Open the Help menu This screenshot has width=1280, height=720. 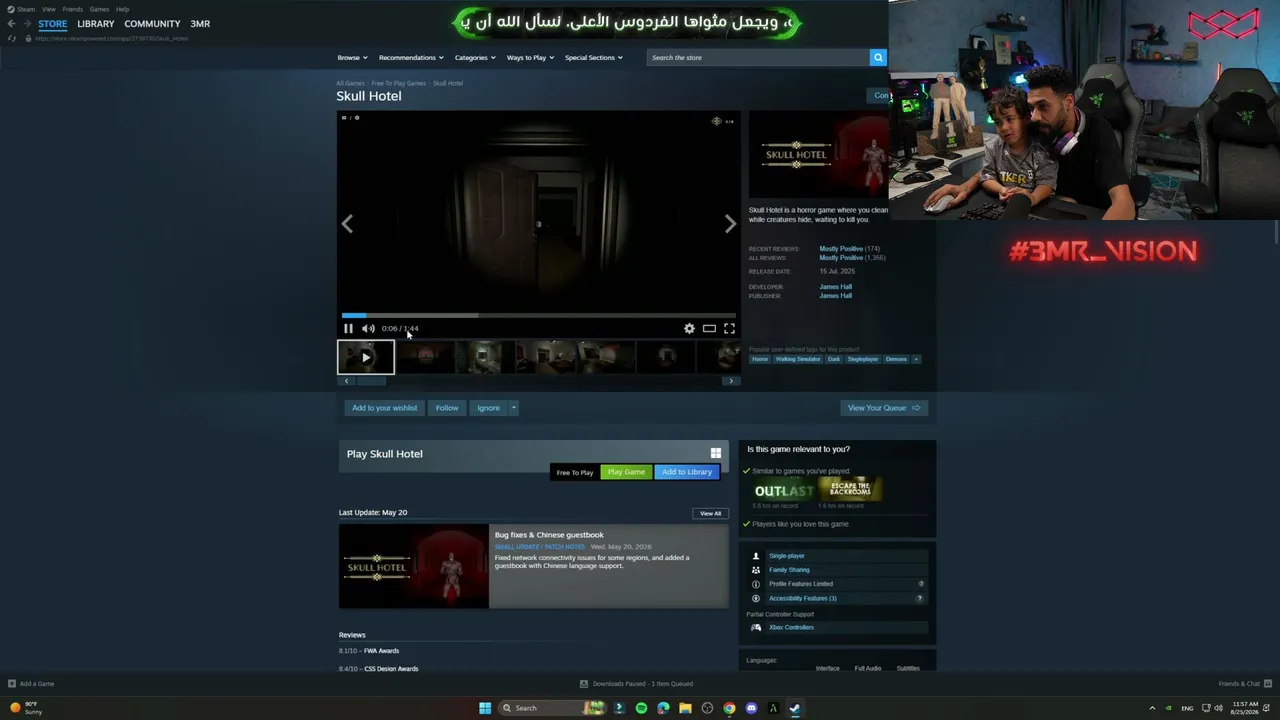click(x=122, y=9)
